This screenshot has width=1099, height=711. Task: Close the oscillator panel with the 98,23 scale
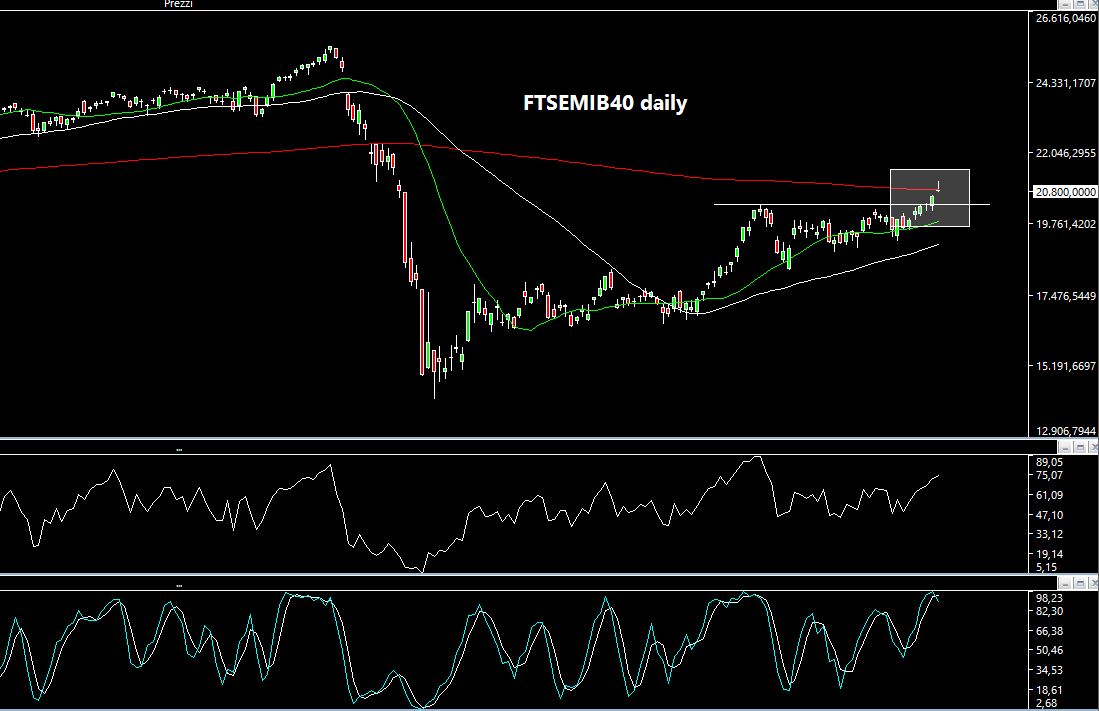click(1093, 583)
